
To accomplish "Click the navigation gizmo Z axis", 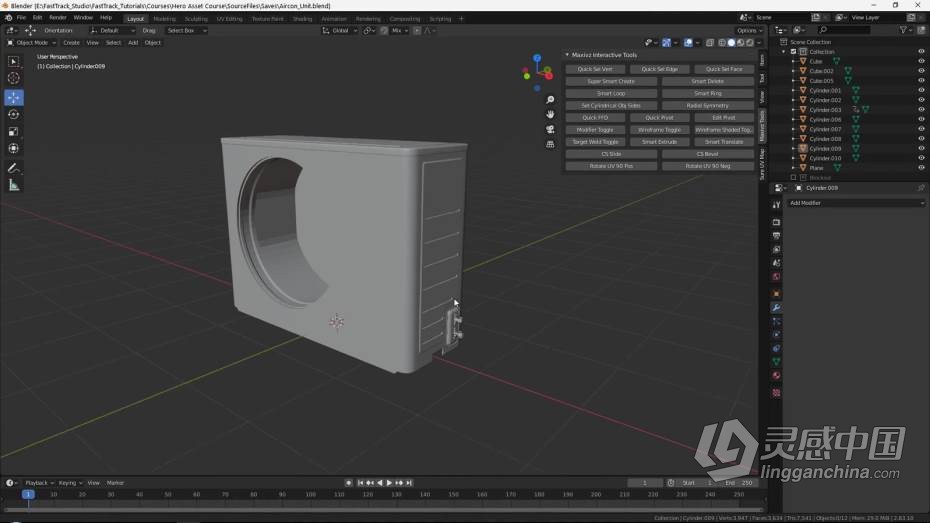I will [537, 58].
